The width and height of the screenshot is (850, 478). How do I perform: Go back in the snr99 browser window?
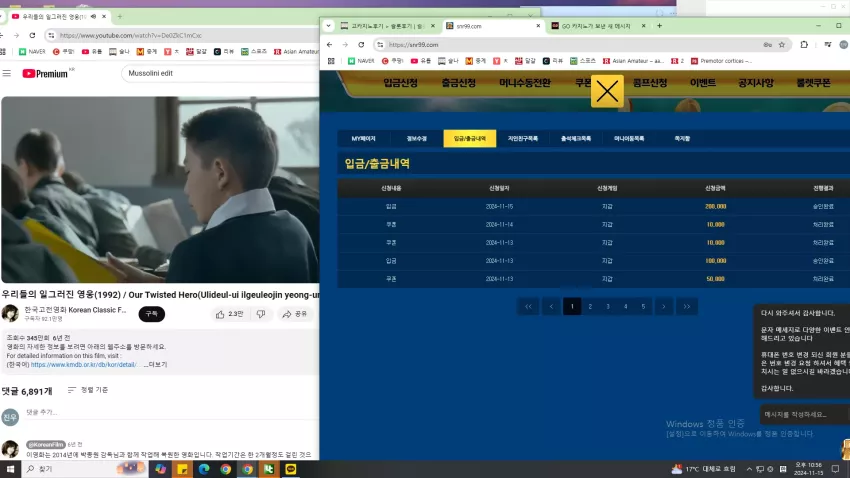[x=330, y=45]
